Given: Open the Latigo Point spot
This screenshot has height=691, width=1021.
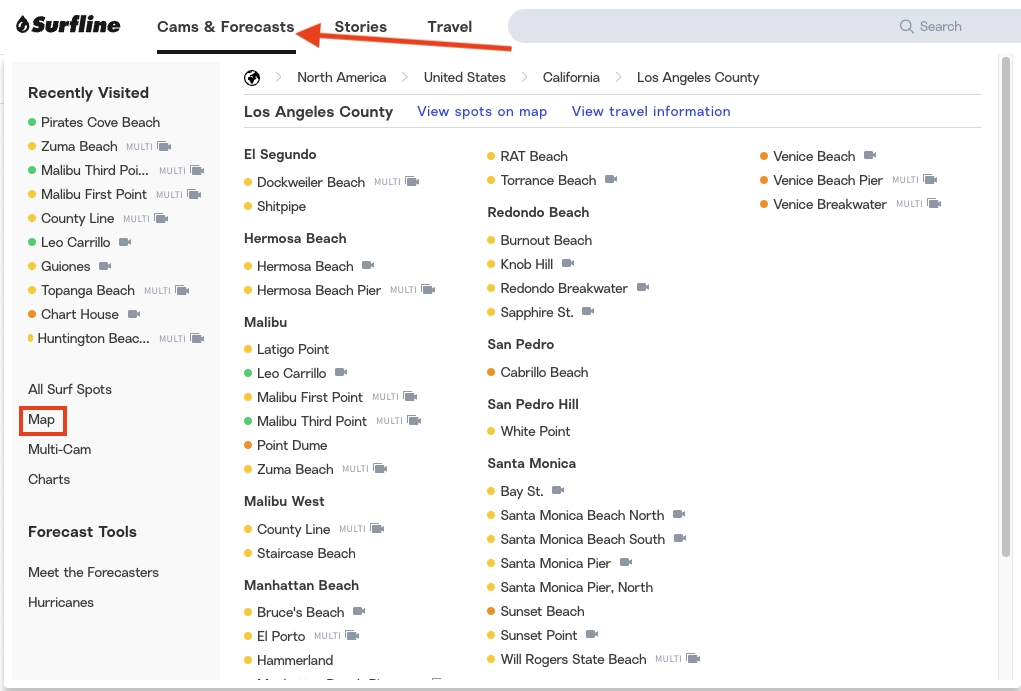Looking at the screenshot, I should click(293, 350).
